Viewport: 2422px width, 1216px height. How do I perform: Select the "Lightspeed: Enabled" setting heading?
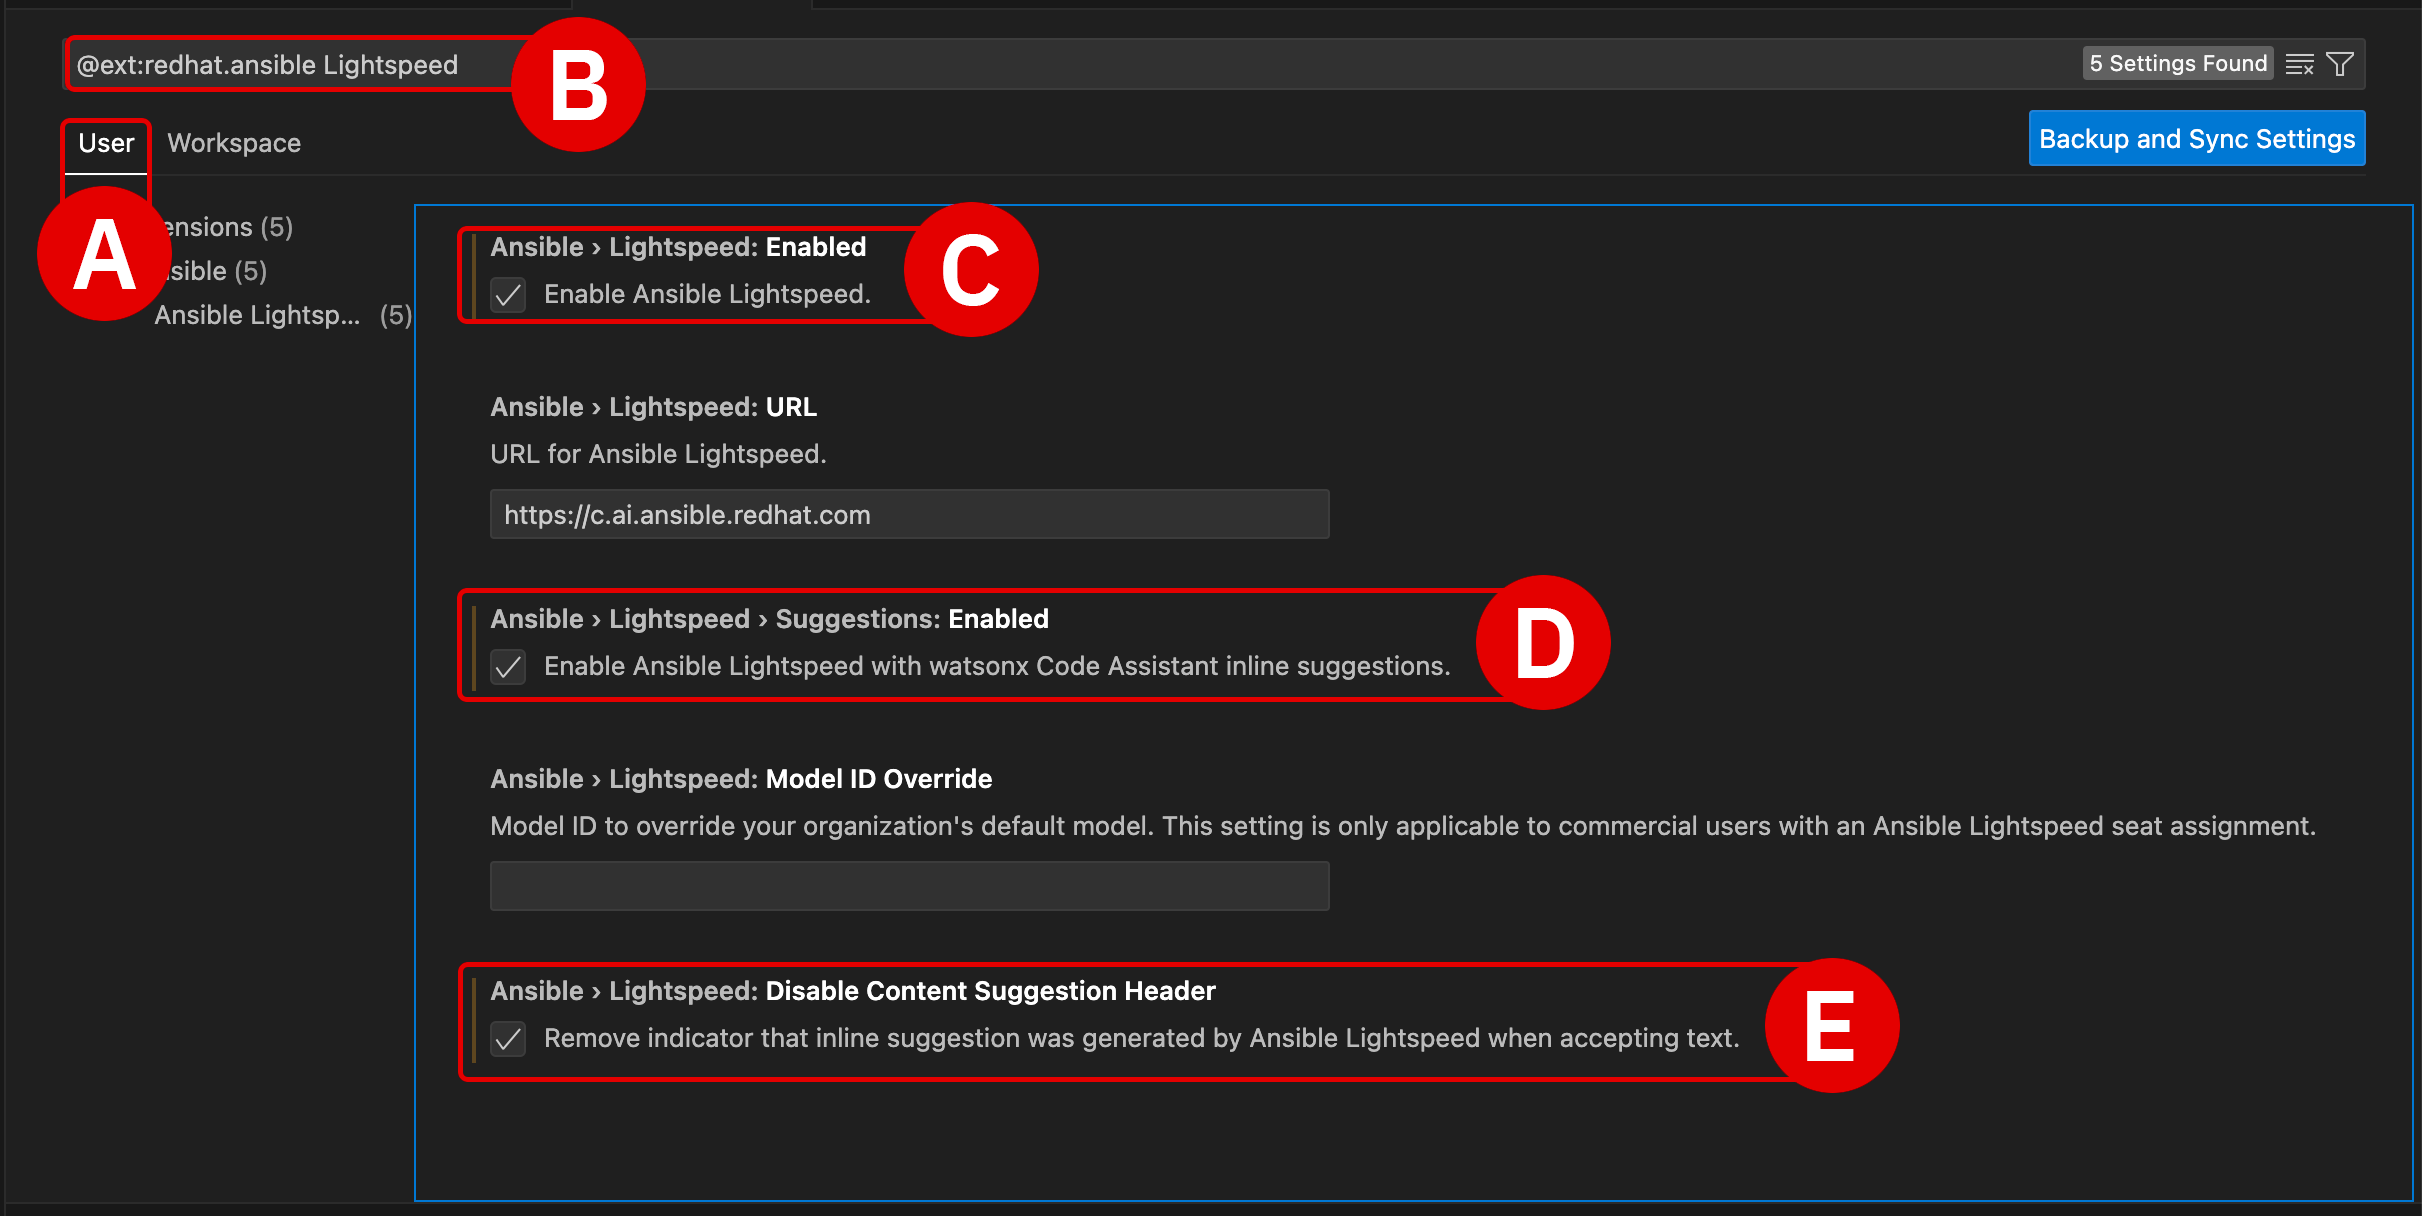(x=678, y=247)
